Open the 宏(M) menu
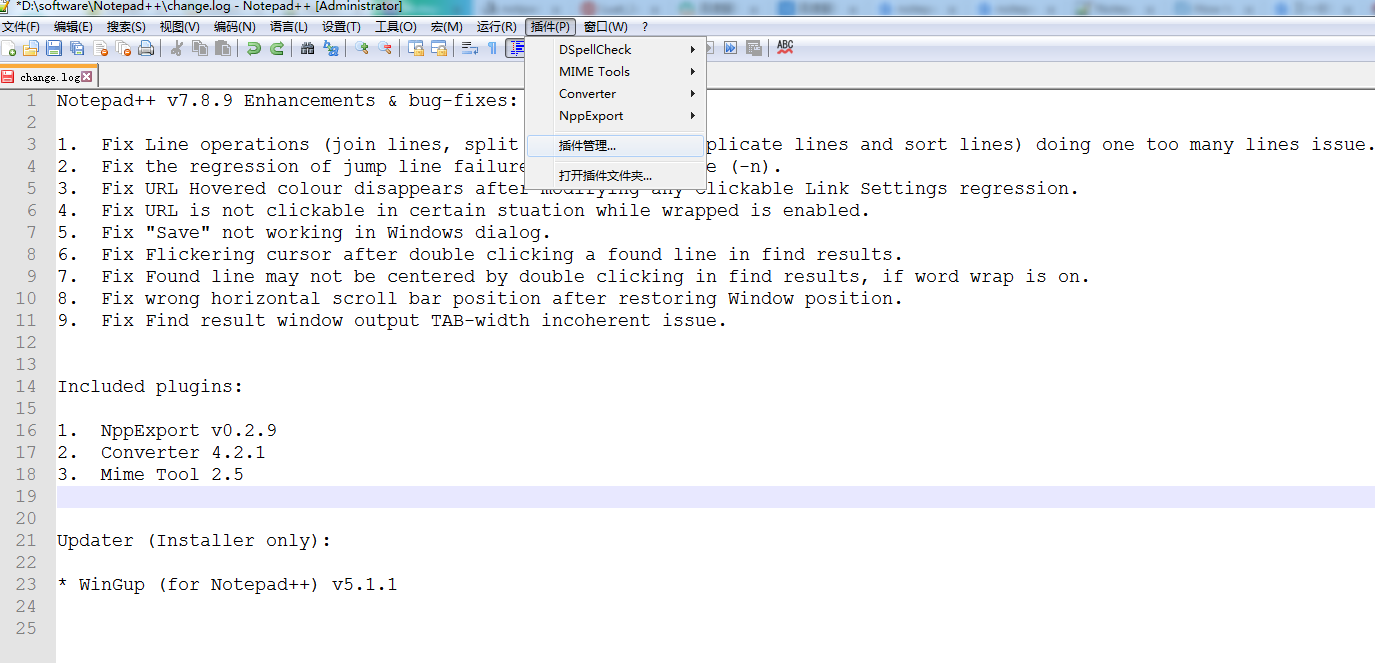The width and height of the screenshot is (1375, 663). coord(447,27)
